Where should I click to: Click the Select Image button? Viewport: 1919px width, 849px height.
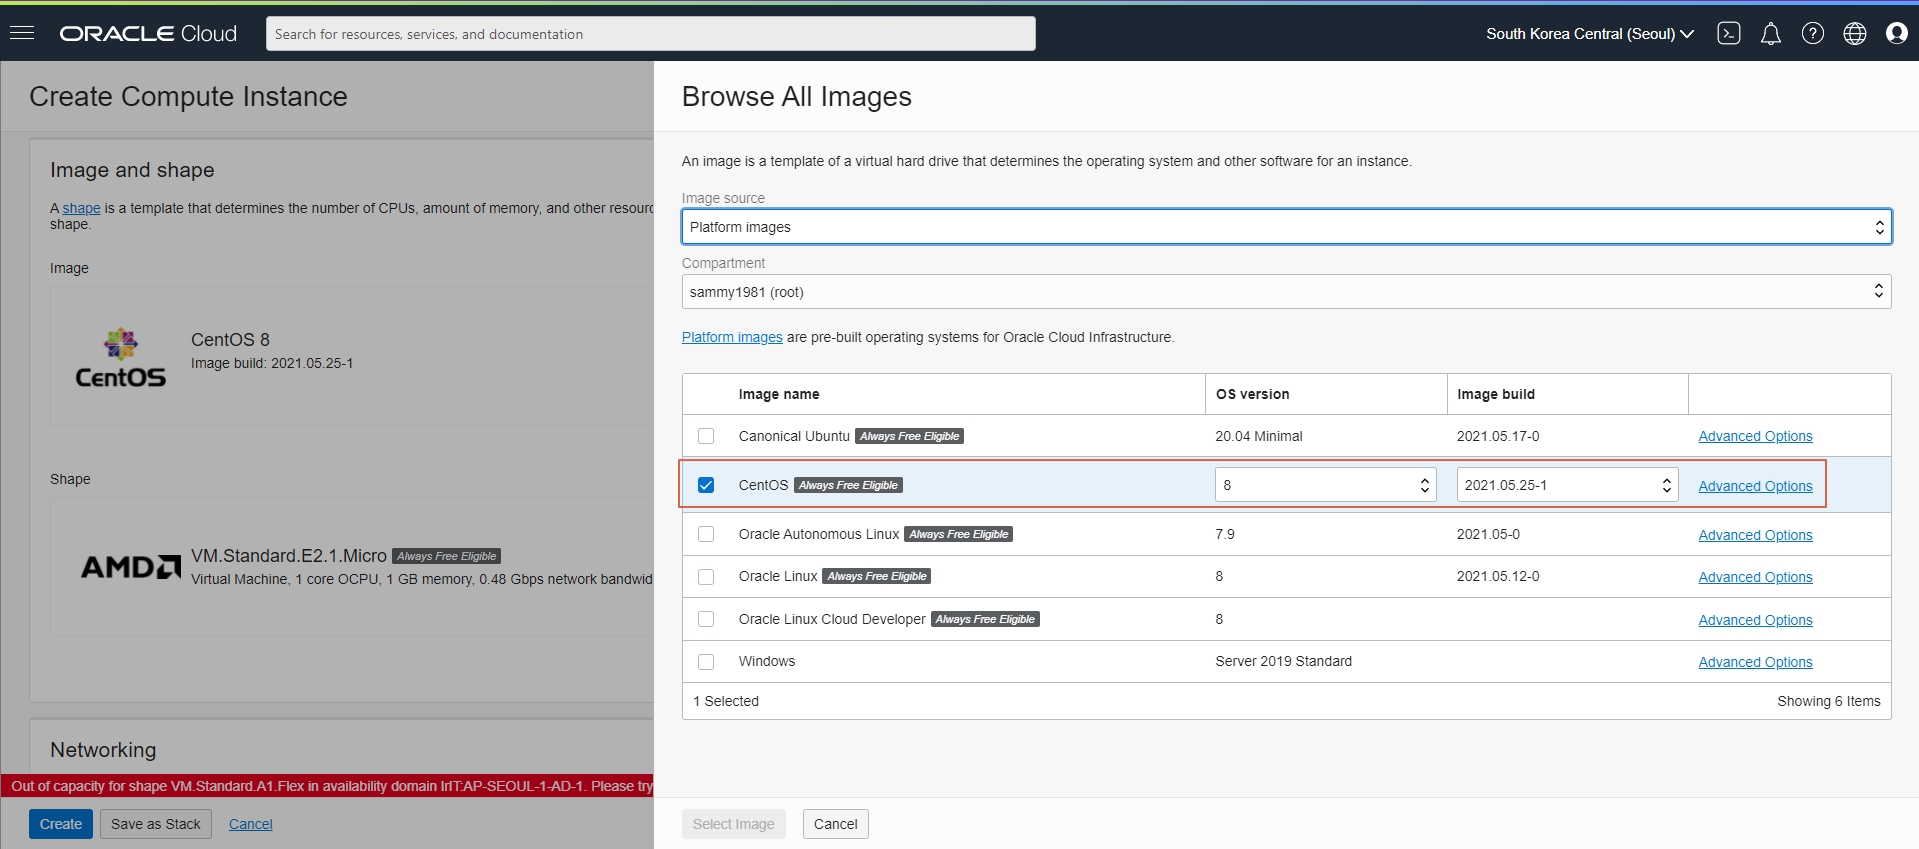coord(733,824)
